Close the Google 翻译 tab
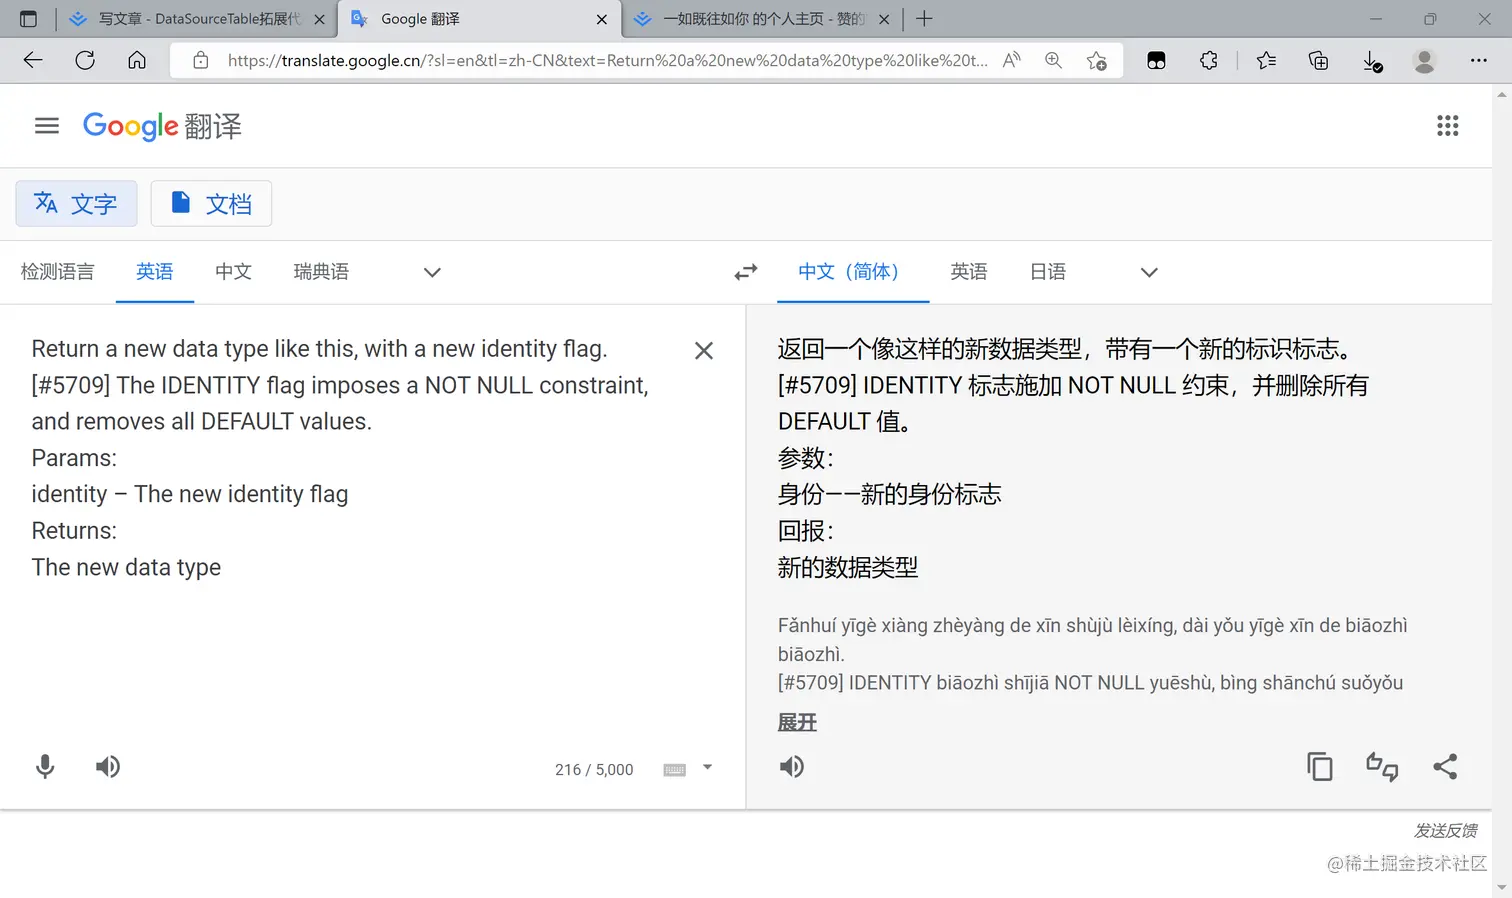 [x=601, y=19]
